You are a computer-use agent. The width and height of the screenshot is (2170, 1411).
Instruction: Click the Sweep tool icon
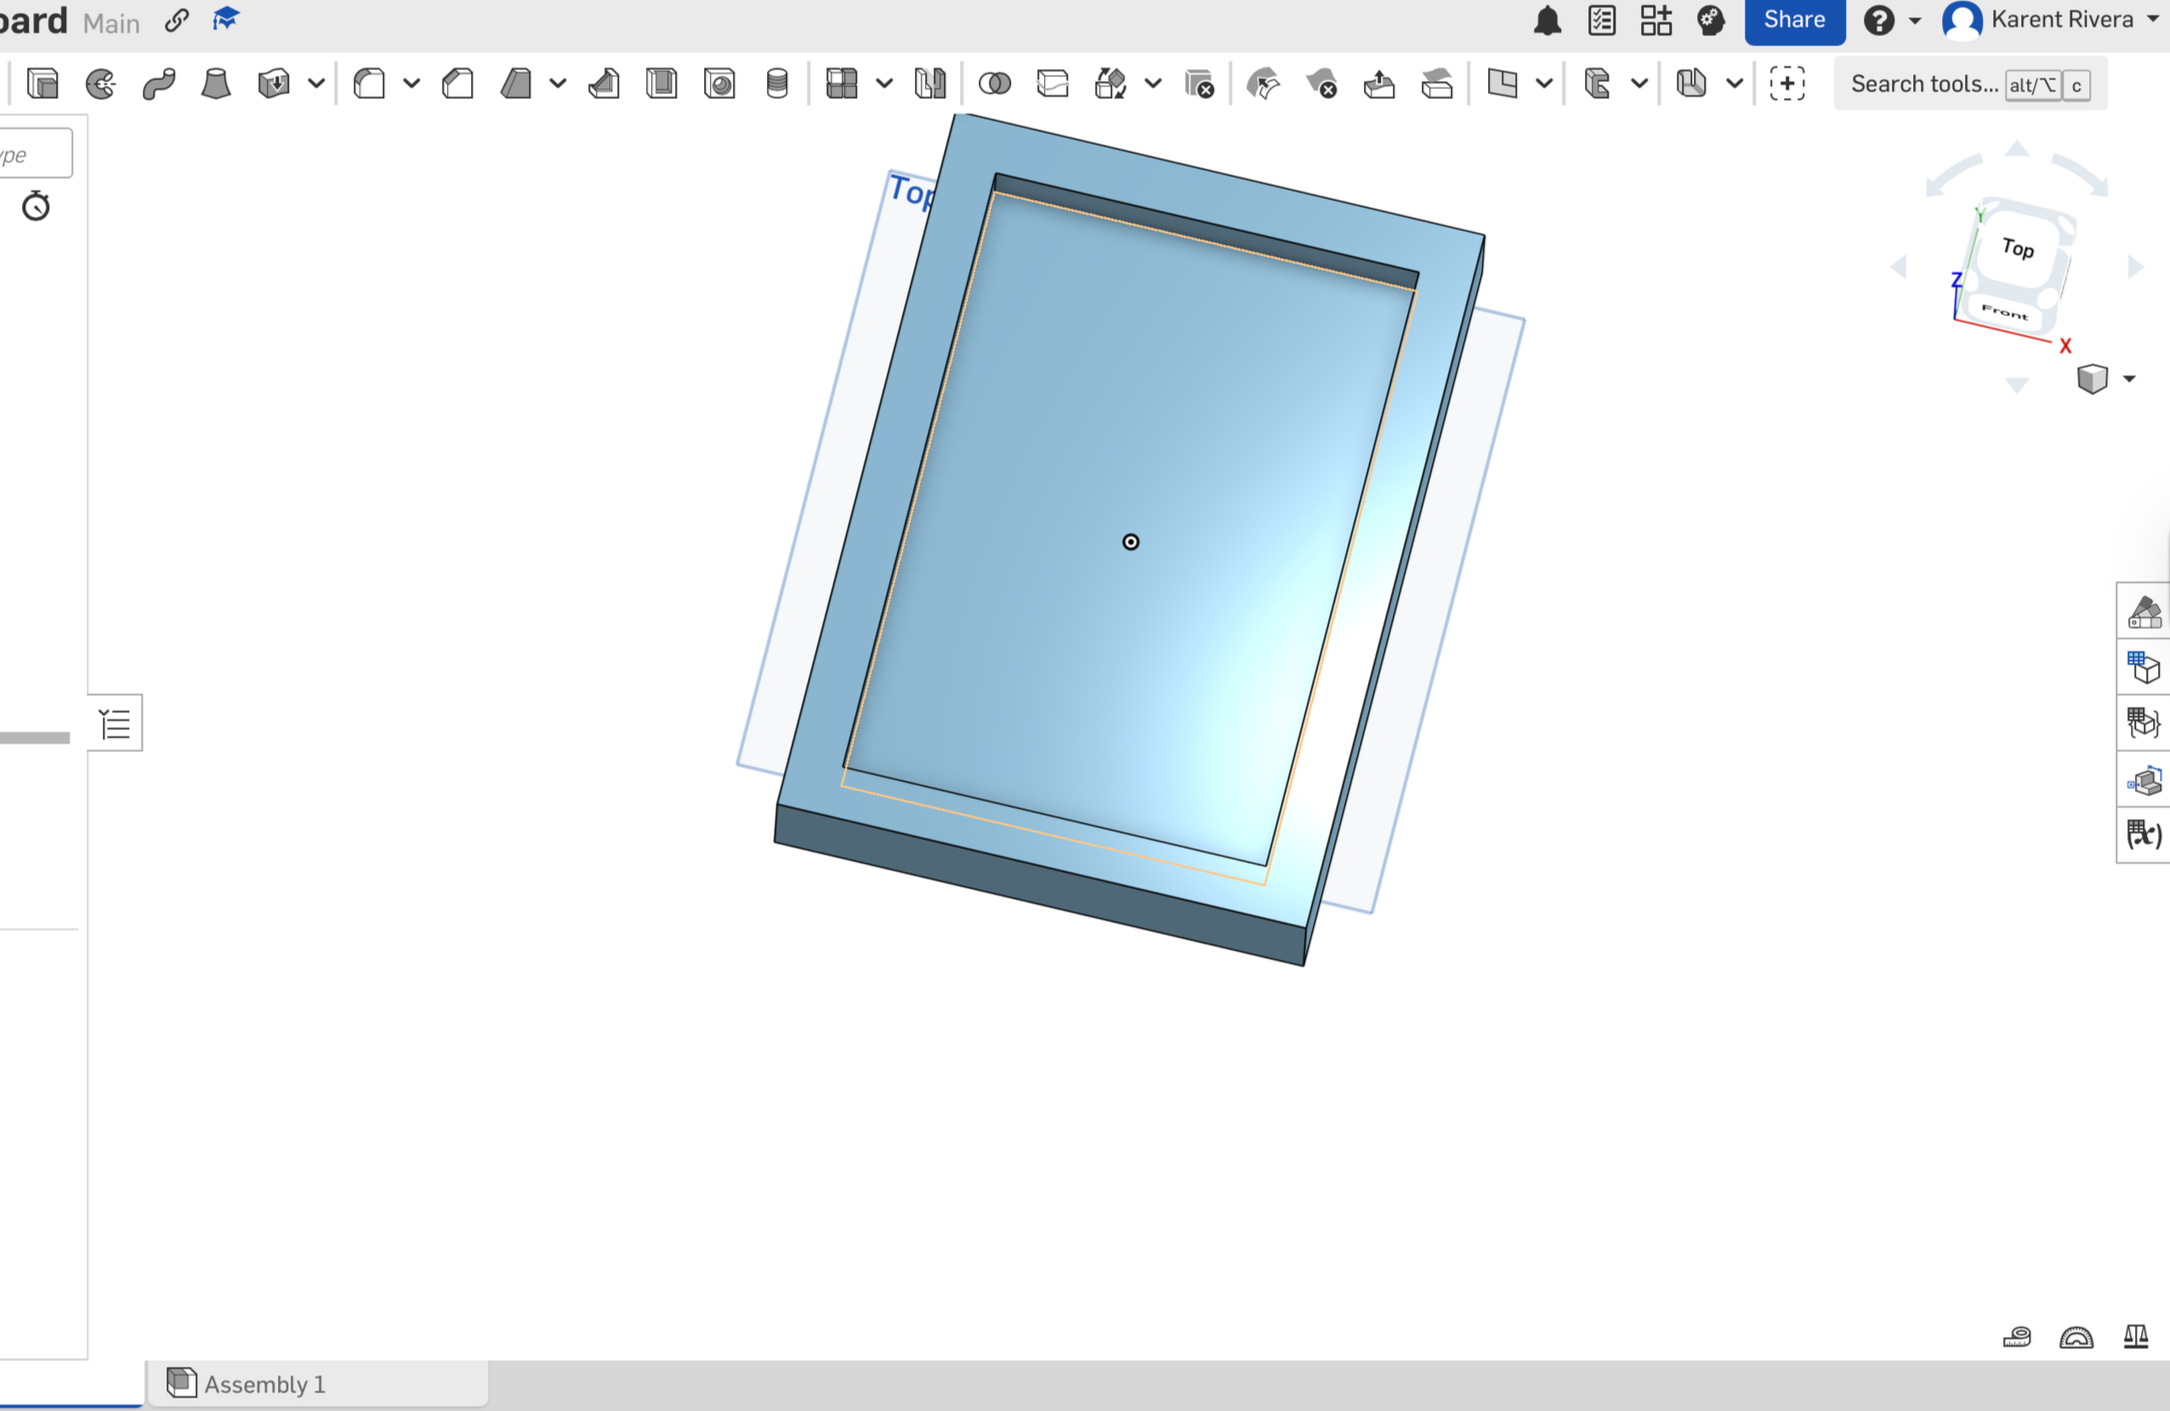[x=158, y=83]
